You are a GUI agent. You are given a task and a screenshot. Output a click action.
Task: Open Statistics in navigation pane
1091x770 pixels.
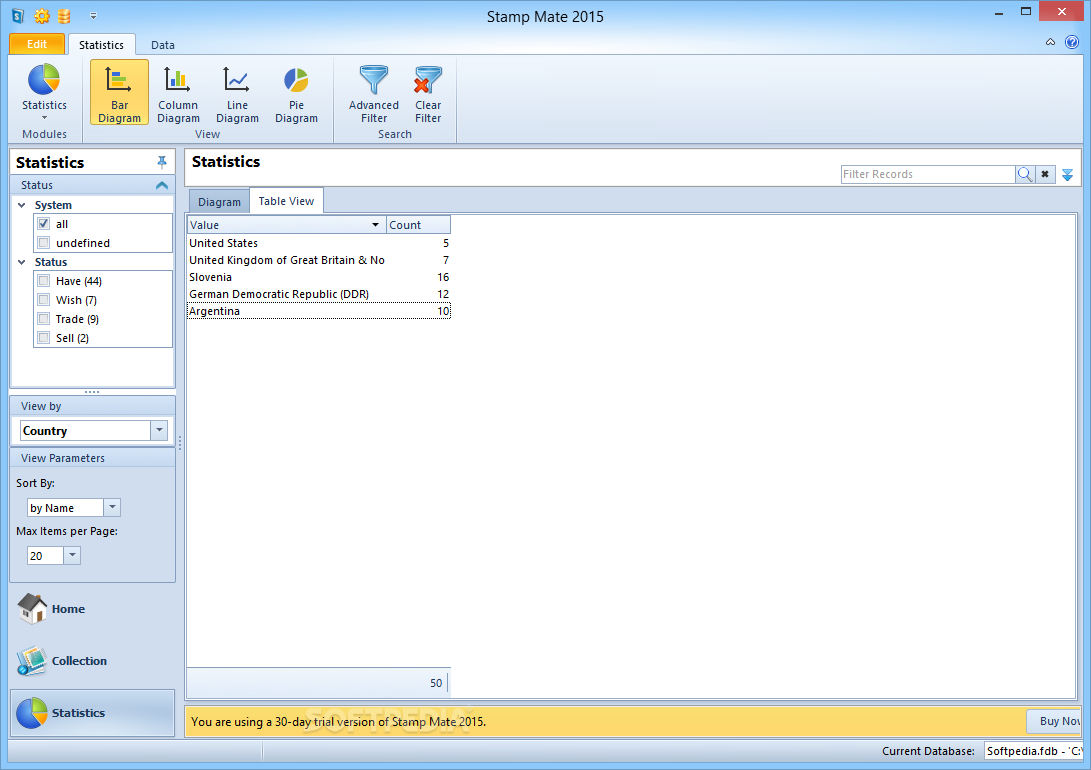(92, 713)
